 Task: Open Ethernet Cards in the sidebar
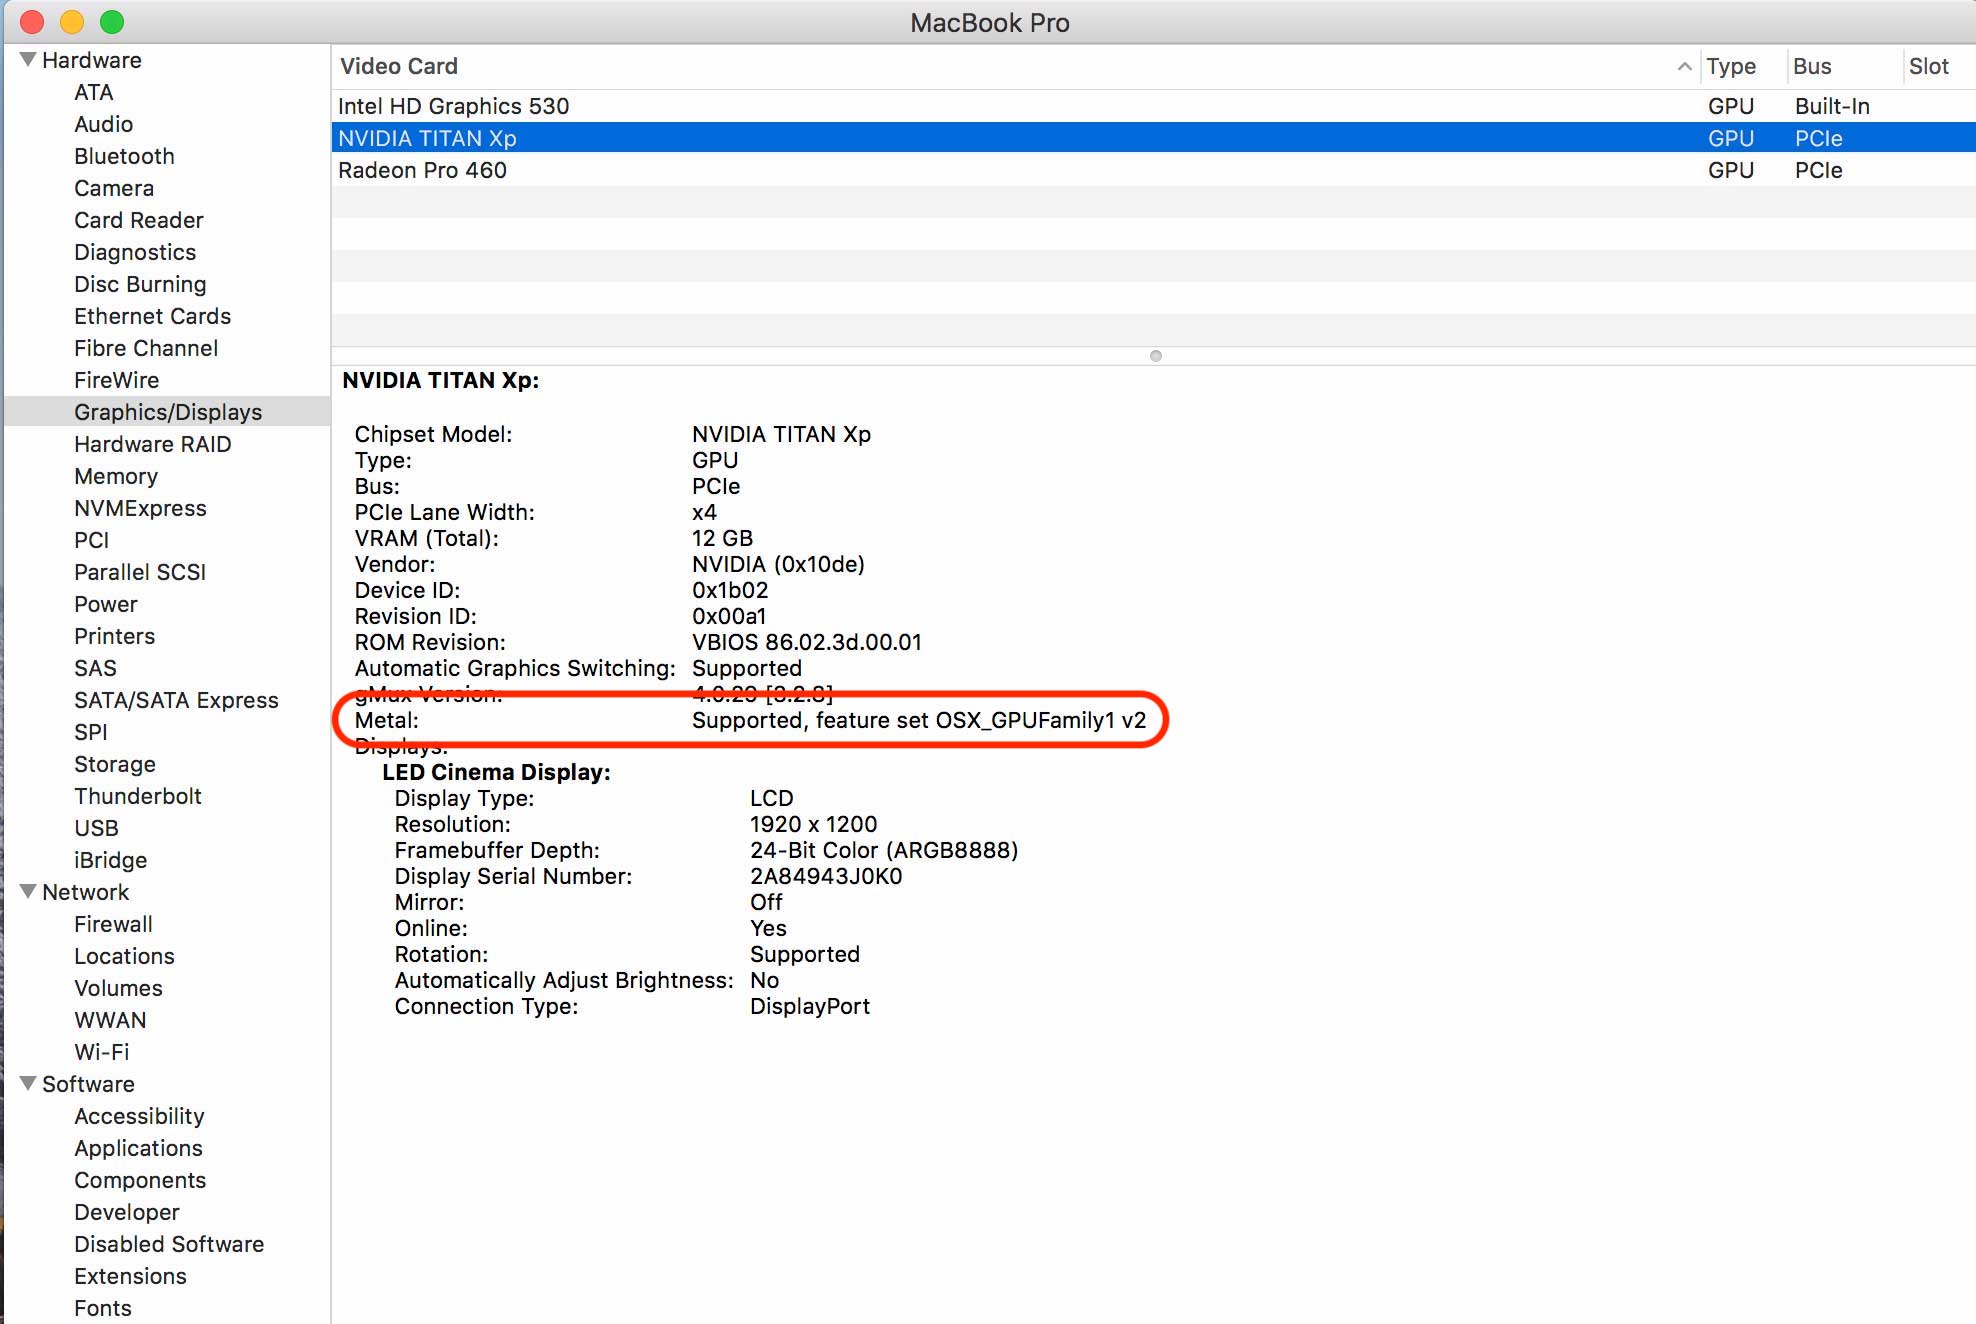pyautogui.click(x=152, y=316)
